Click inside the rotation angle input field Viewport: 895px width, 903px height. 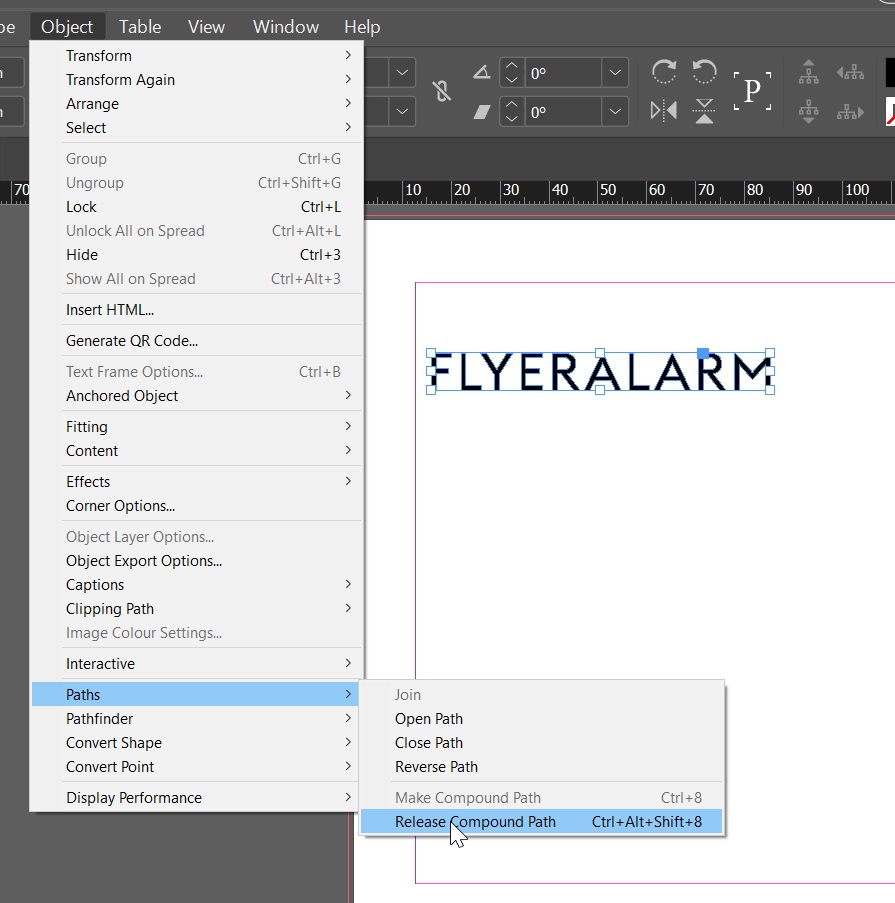pos(560,71)
